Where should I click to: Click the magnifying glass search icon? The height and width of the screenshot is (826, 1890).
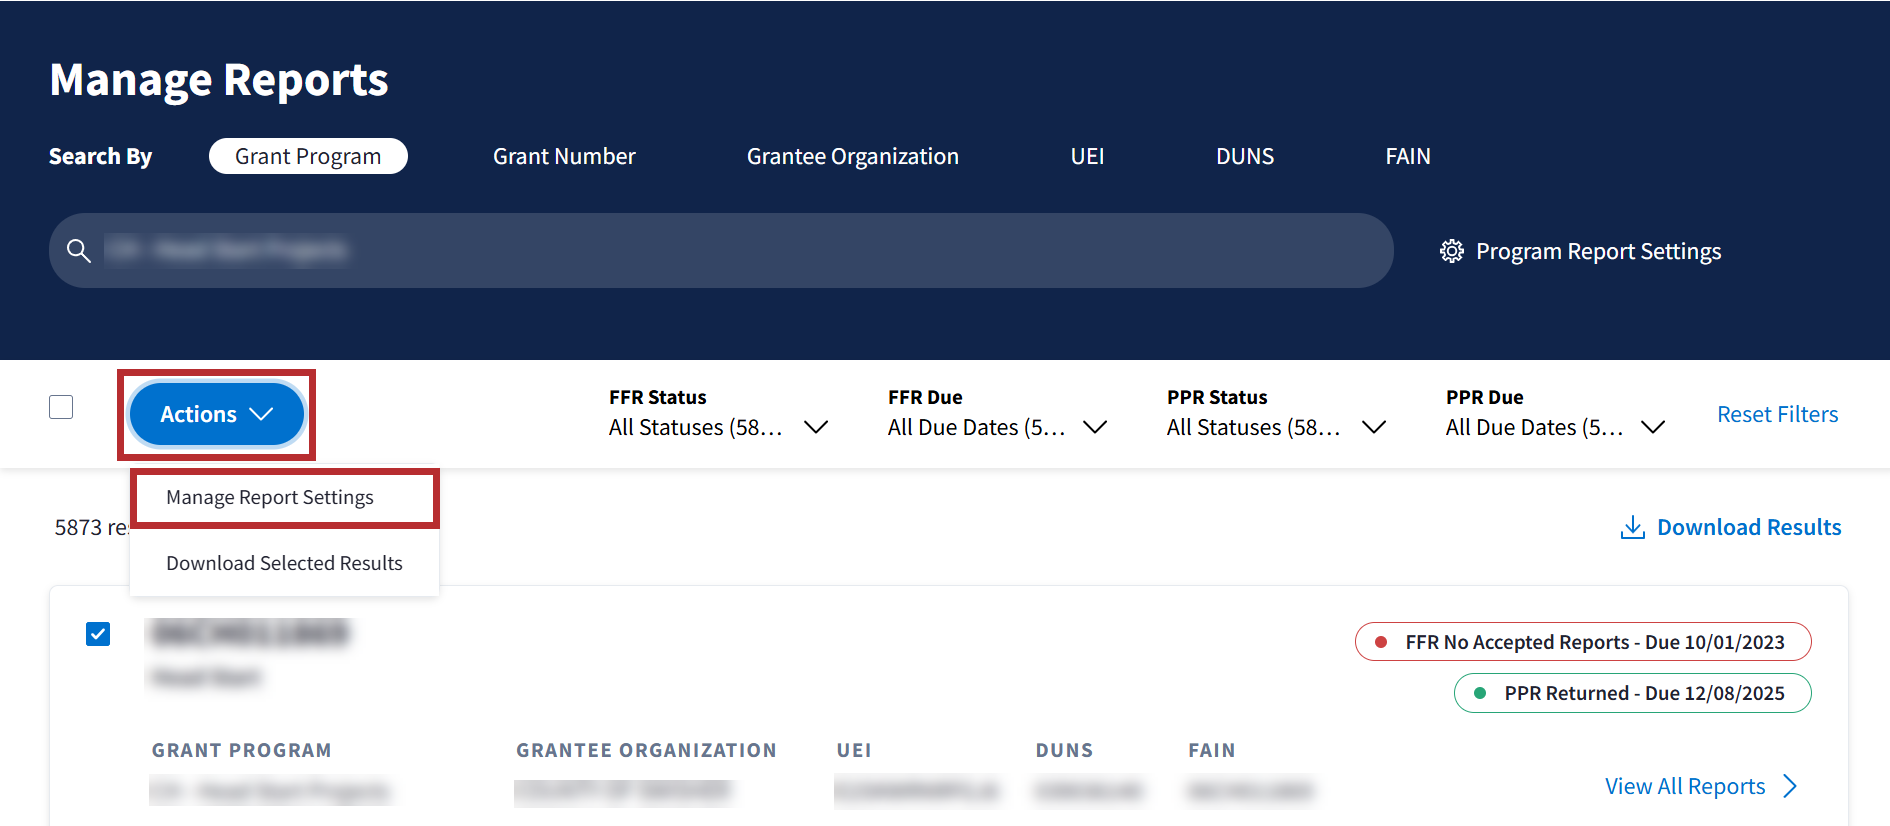tap(79, 251)
